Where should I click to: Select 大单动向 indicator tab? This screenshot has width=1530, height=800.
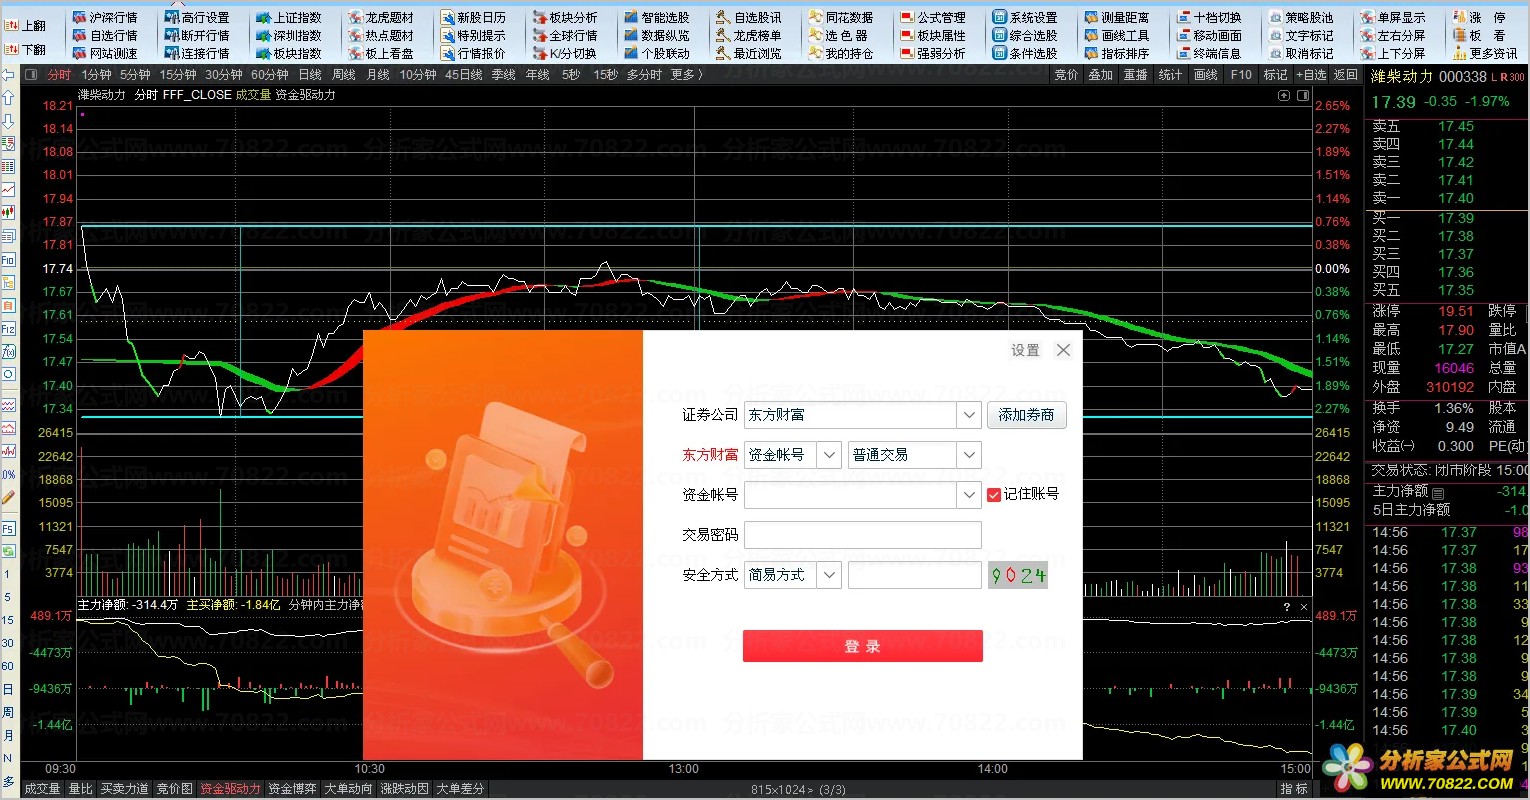pos(348,789)
